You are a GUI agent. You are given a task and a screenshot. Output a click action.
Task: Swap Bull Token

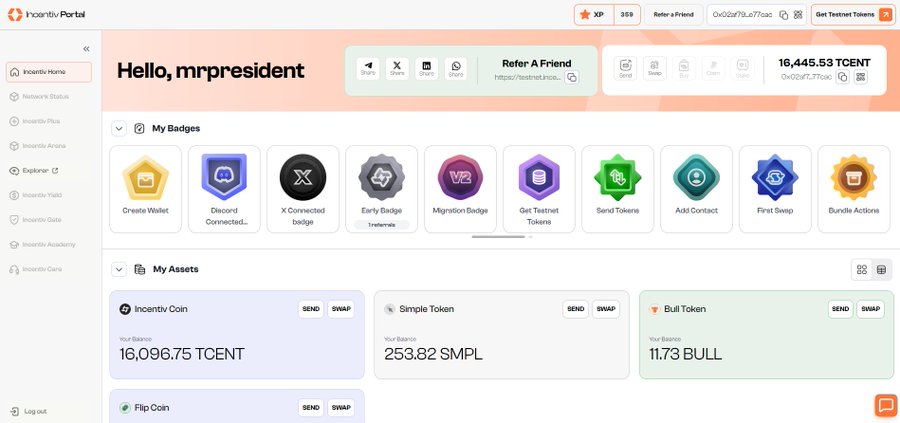pyautogui.click(x=870, y=309)
